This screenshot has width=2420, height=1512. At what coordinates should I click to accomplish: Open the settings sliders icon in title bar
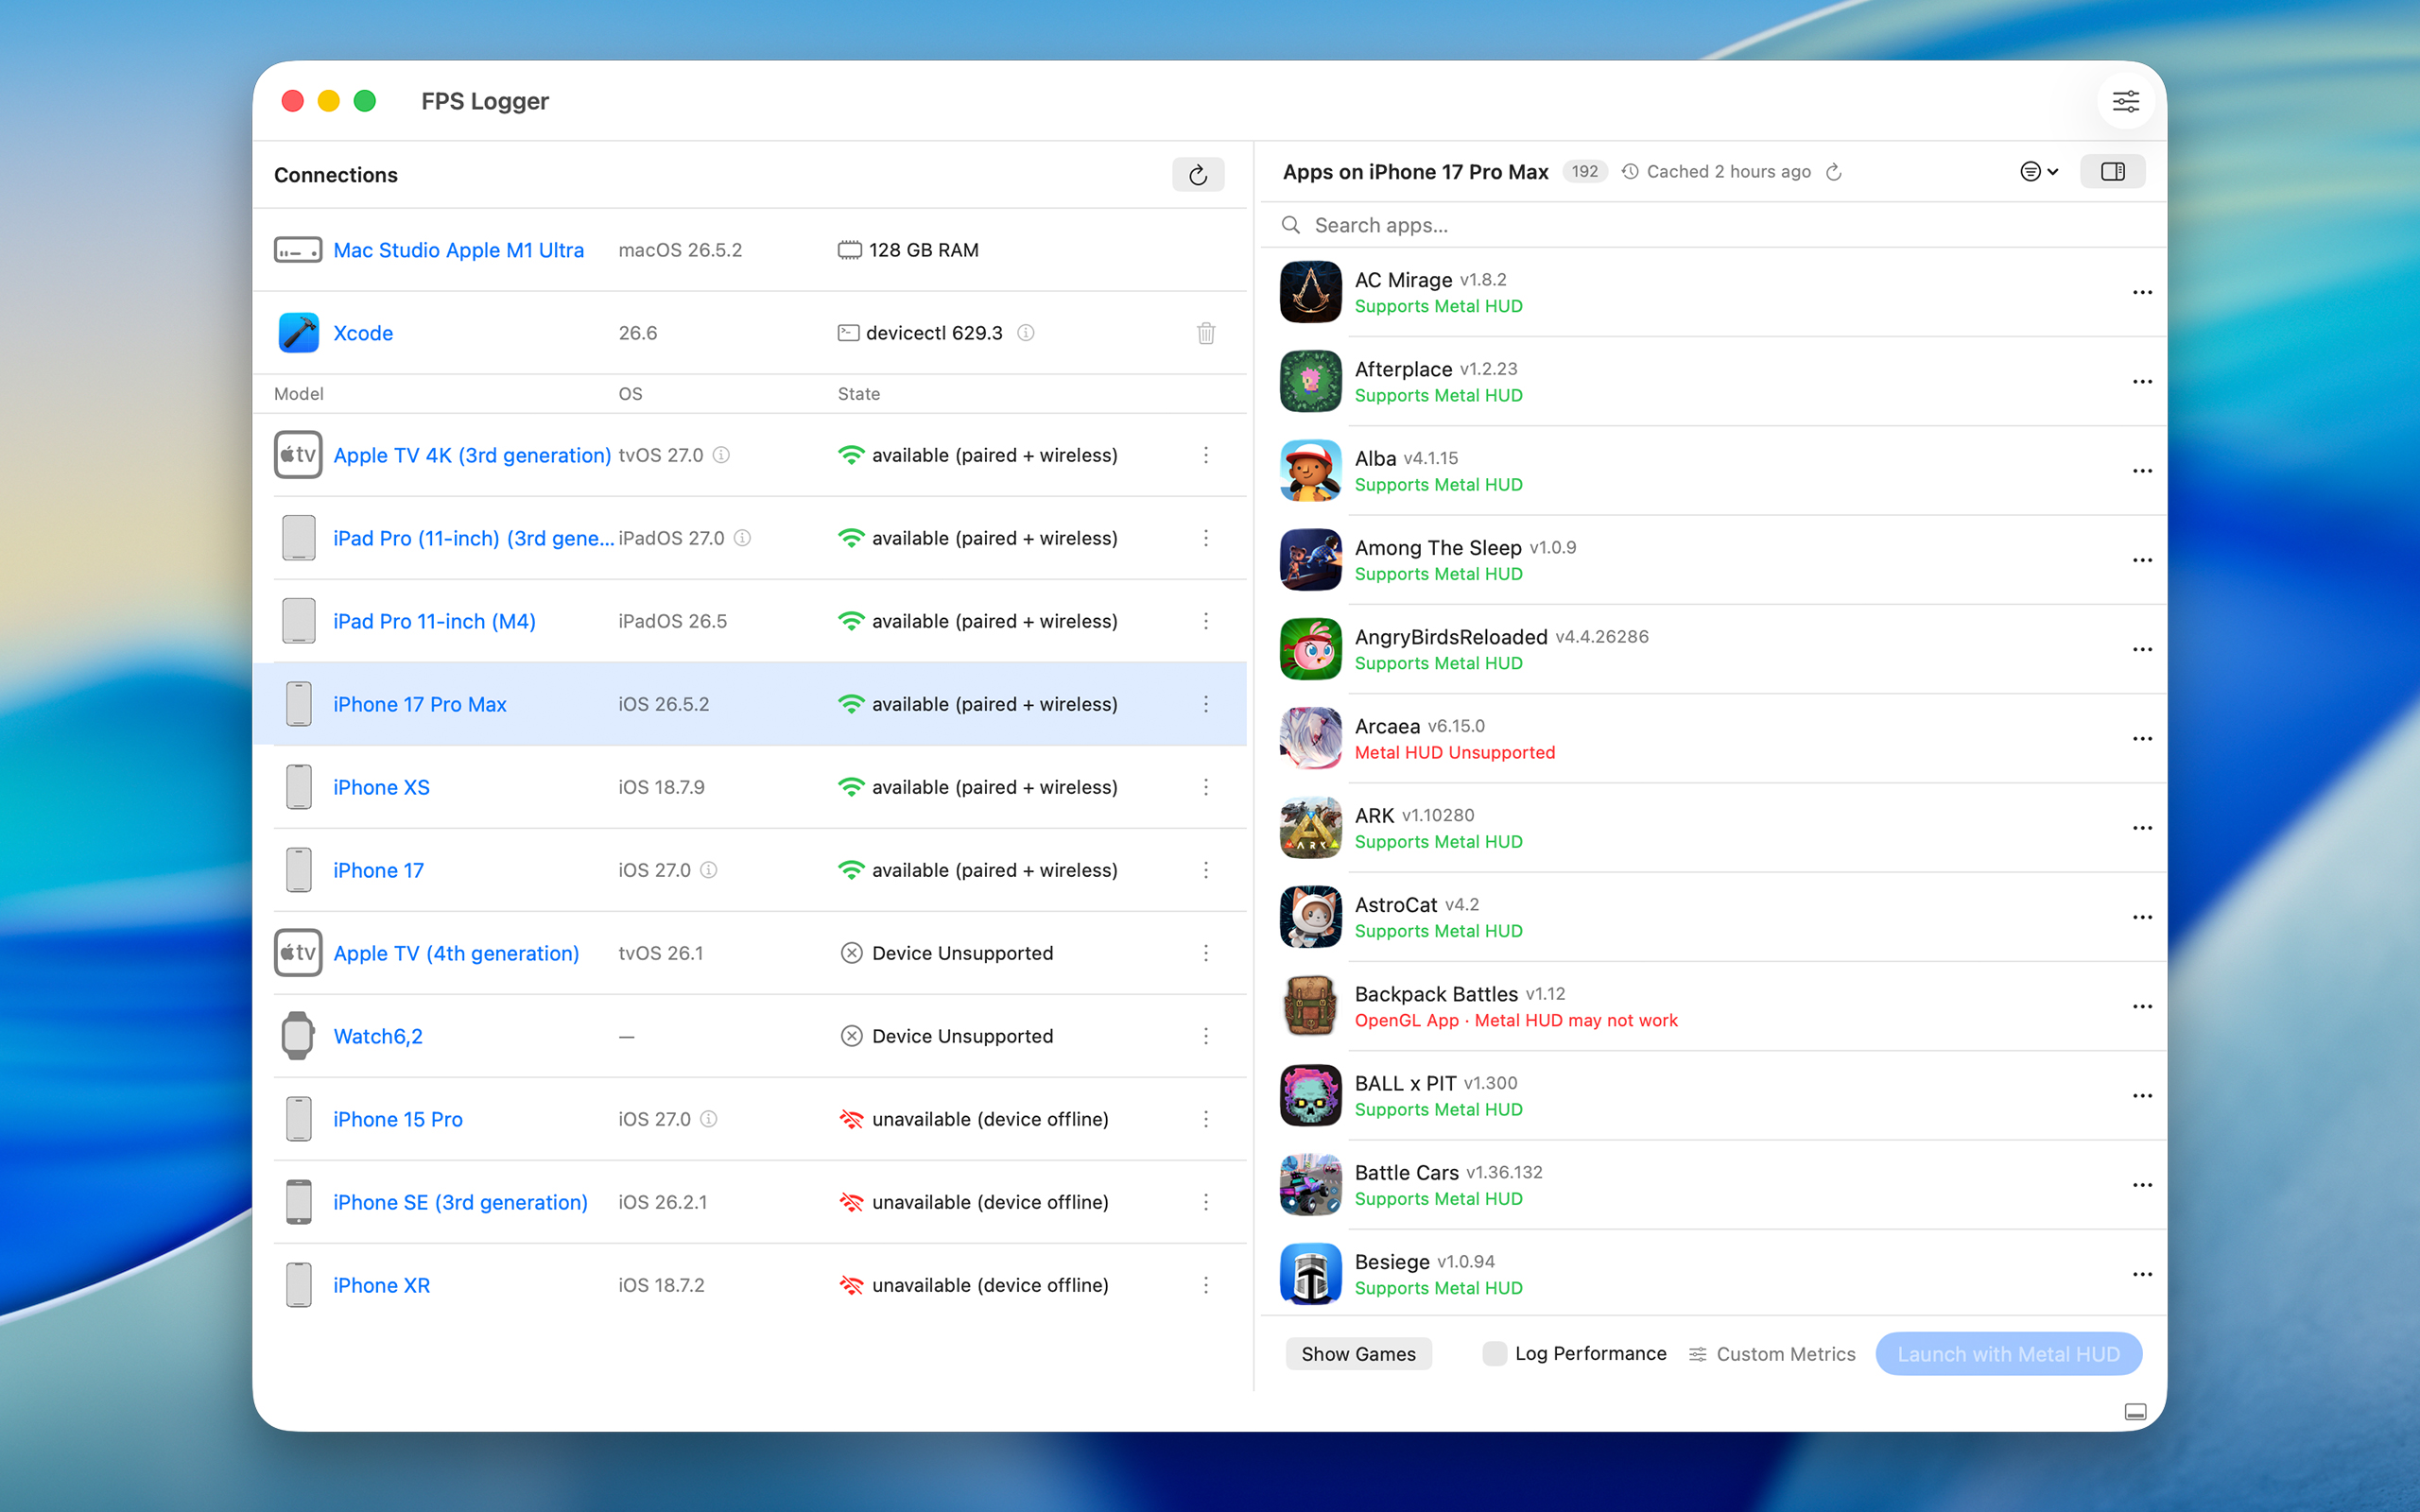2125,101
